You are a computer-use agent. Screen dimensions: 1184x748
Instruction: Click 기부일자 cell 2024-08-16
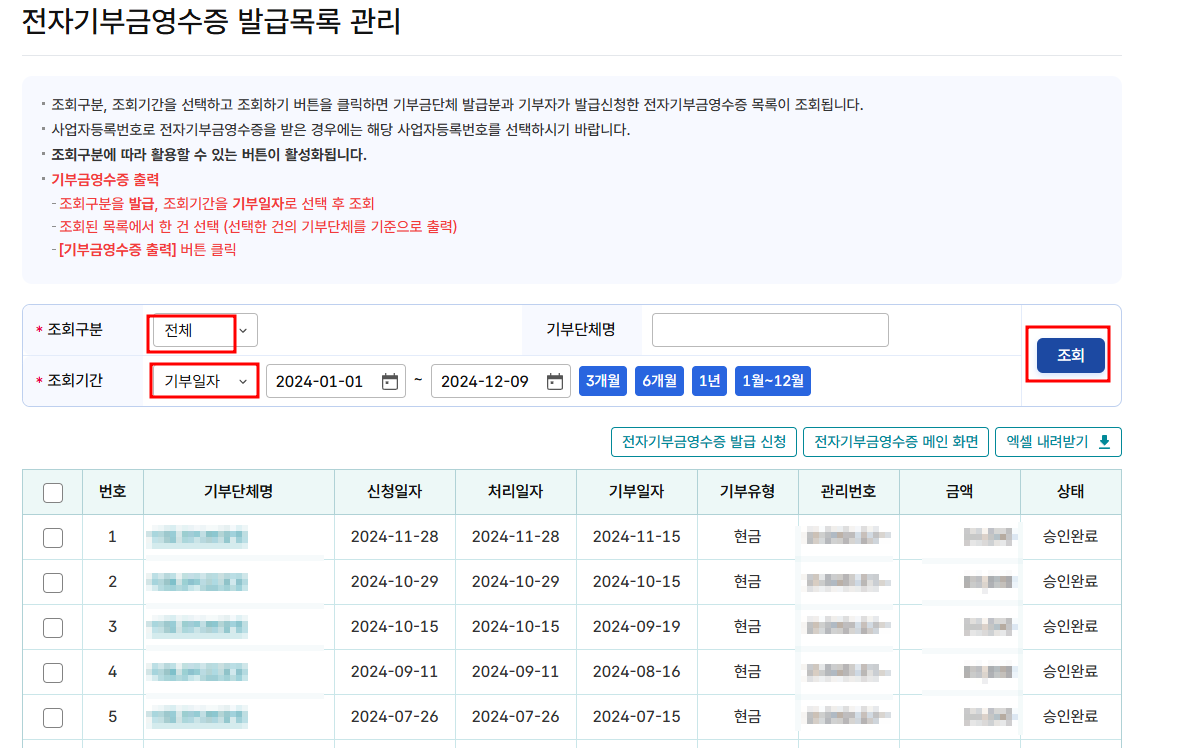[x=637, y=672]
